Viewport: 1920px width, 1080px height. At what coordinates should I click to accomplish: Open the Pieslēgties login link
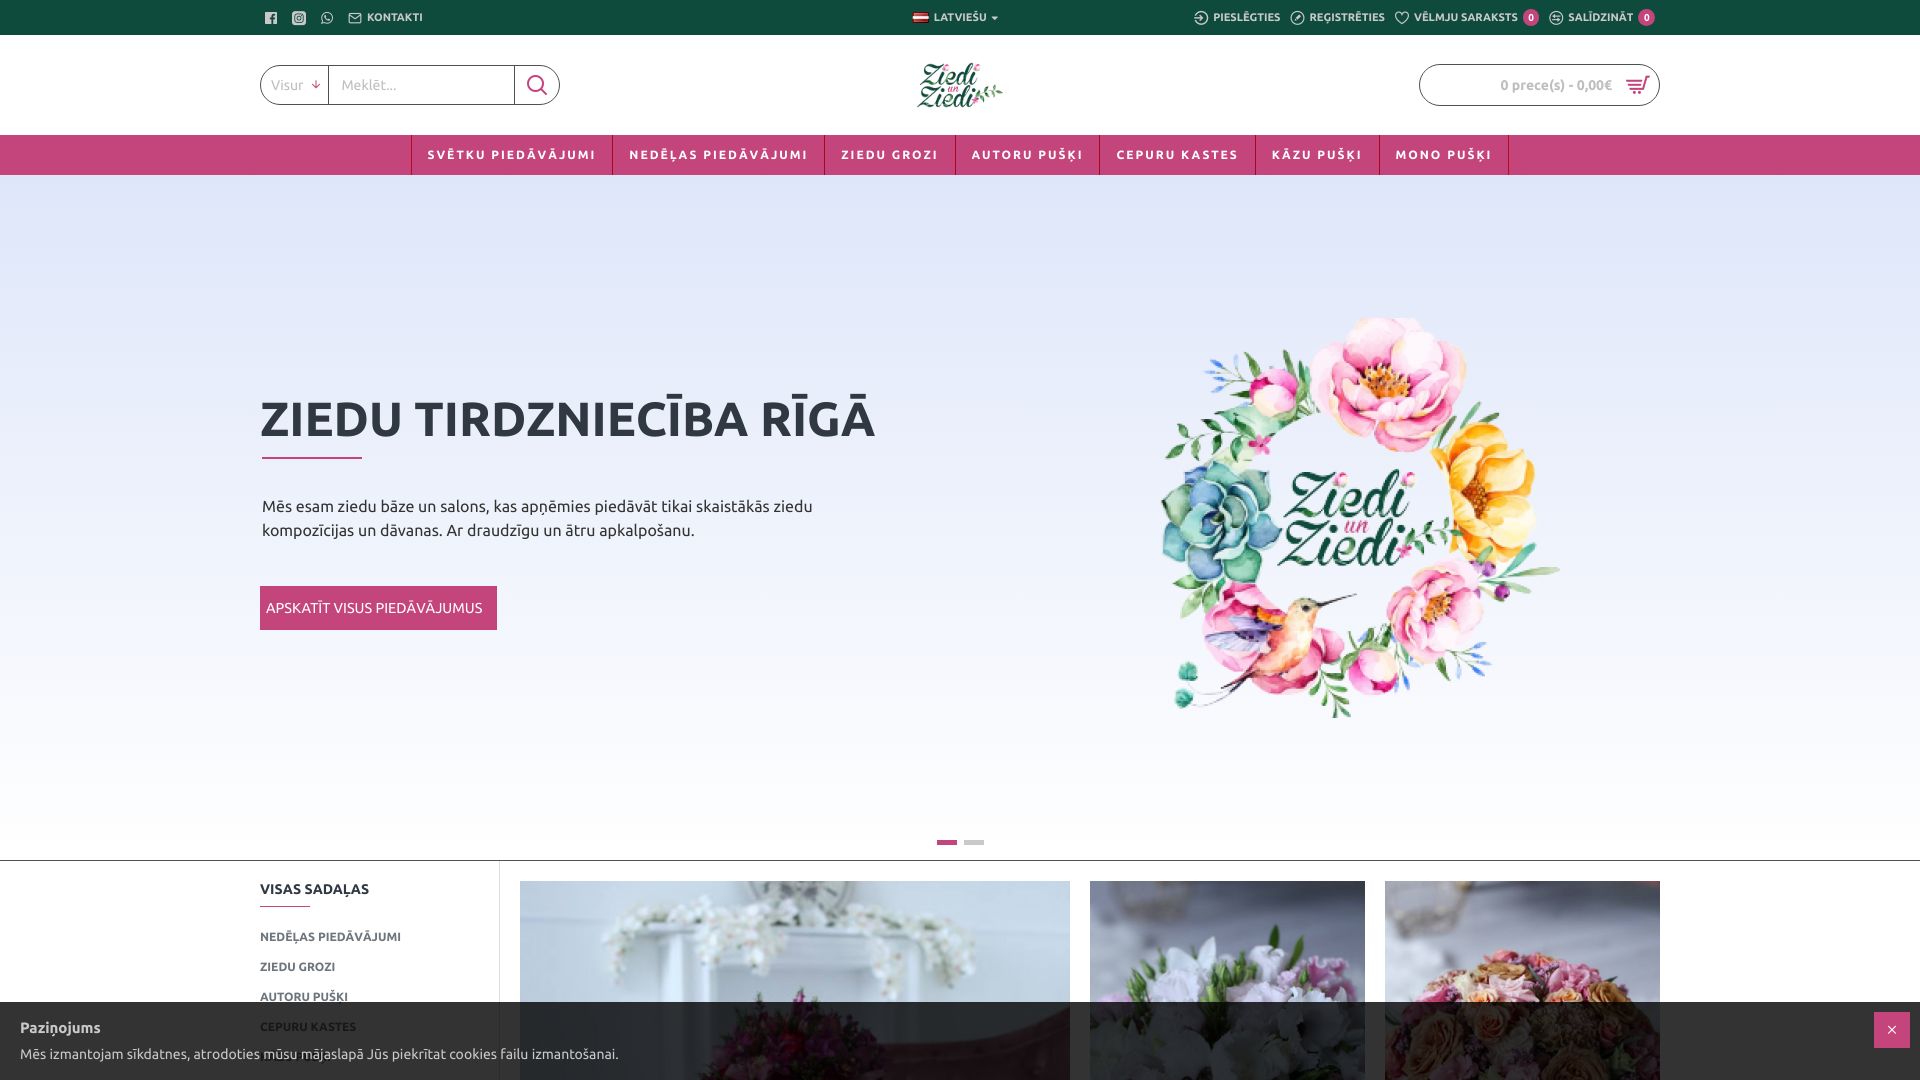(1237, 18)
